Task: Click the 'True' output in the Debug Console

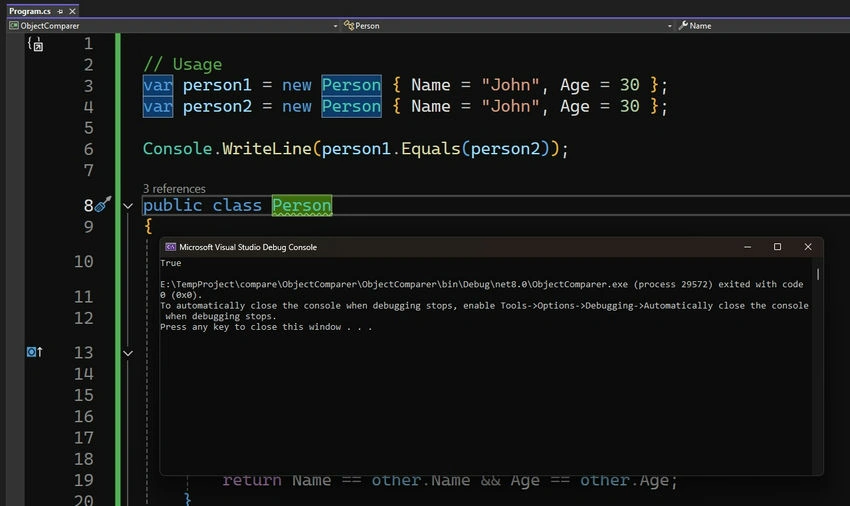Action: click(171, 263)
